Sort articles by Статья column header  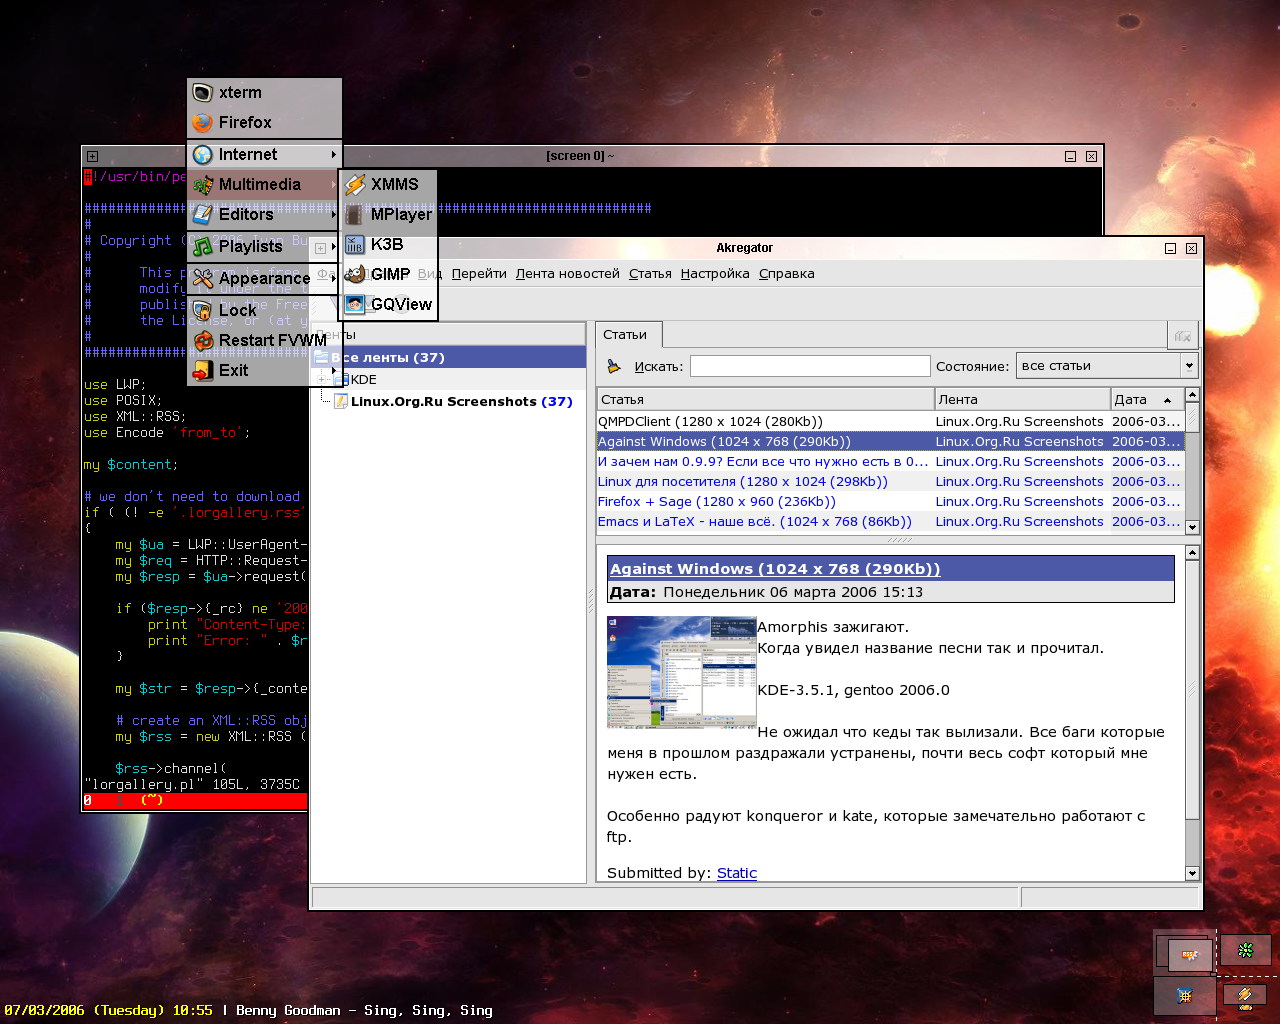765,399
